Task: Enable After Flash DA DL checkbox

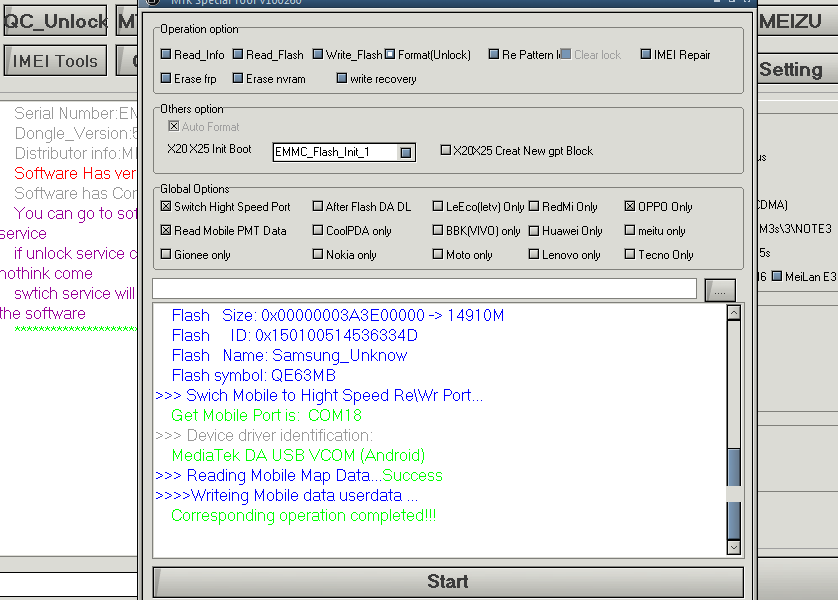Action: [x=362, y=206]
